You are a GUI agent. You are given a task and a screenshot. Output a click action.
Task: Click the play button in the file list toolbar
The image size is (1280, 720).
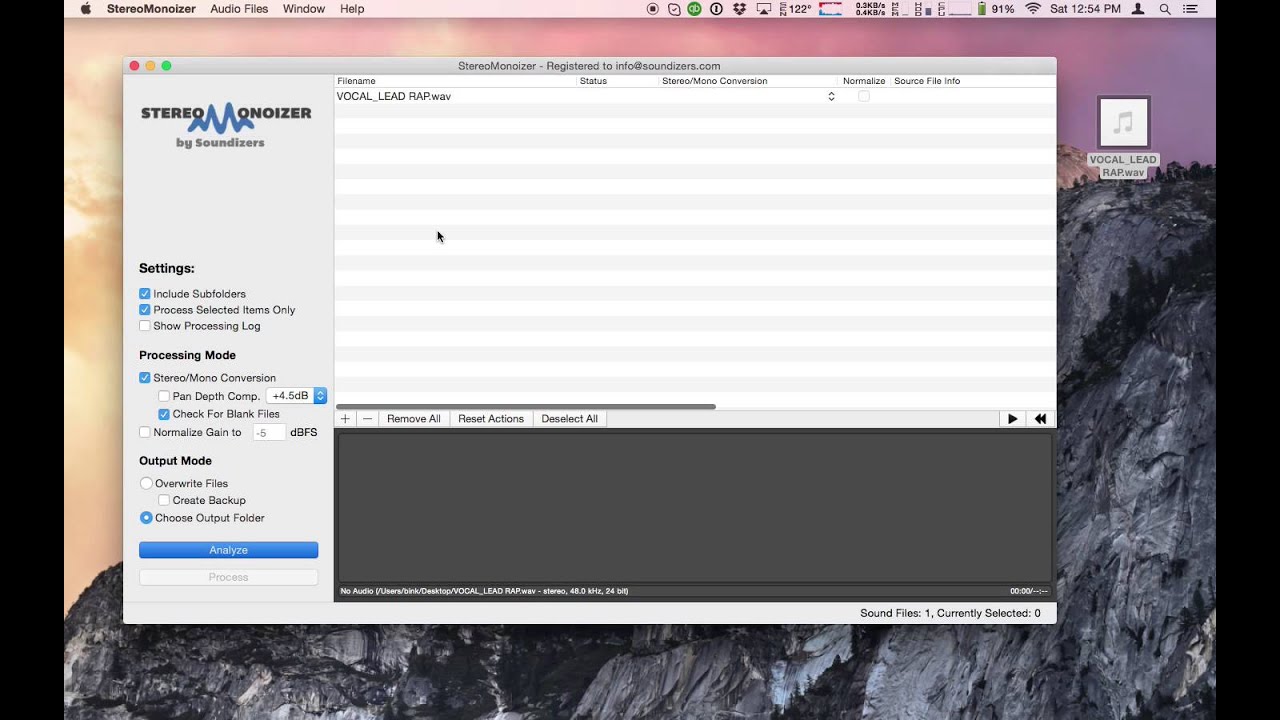coord(1012,419)
